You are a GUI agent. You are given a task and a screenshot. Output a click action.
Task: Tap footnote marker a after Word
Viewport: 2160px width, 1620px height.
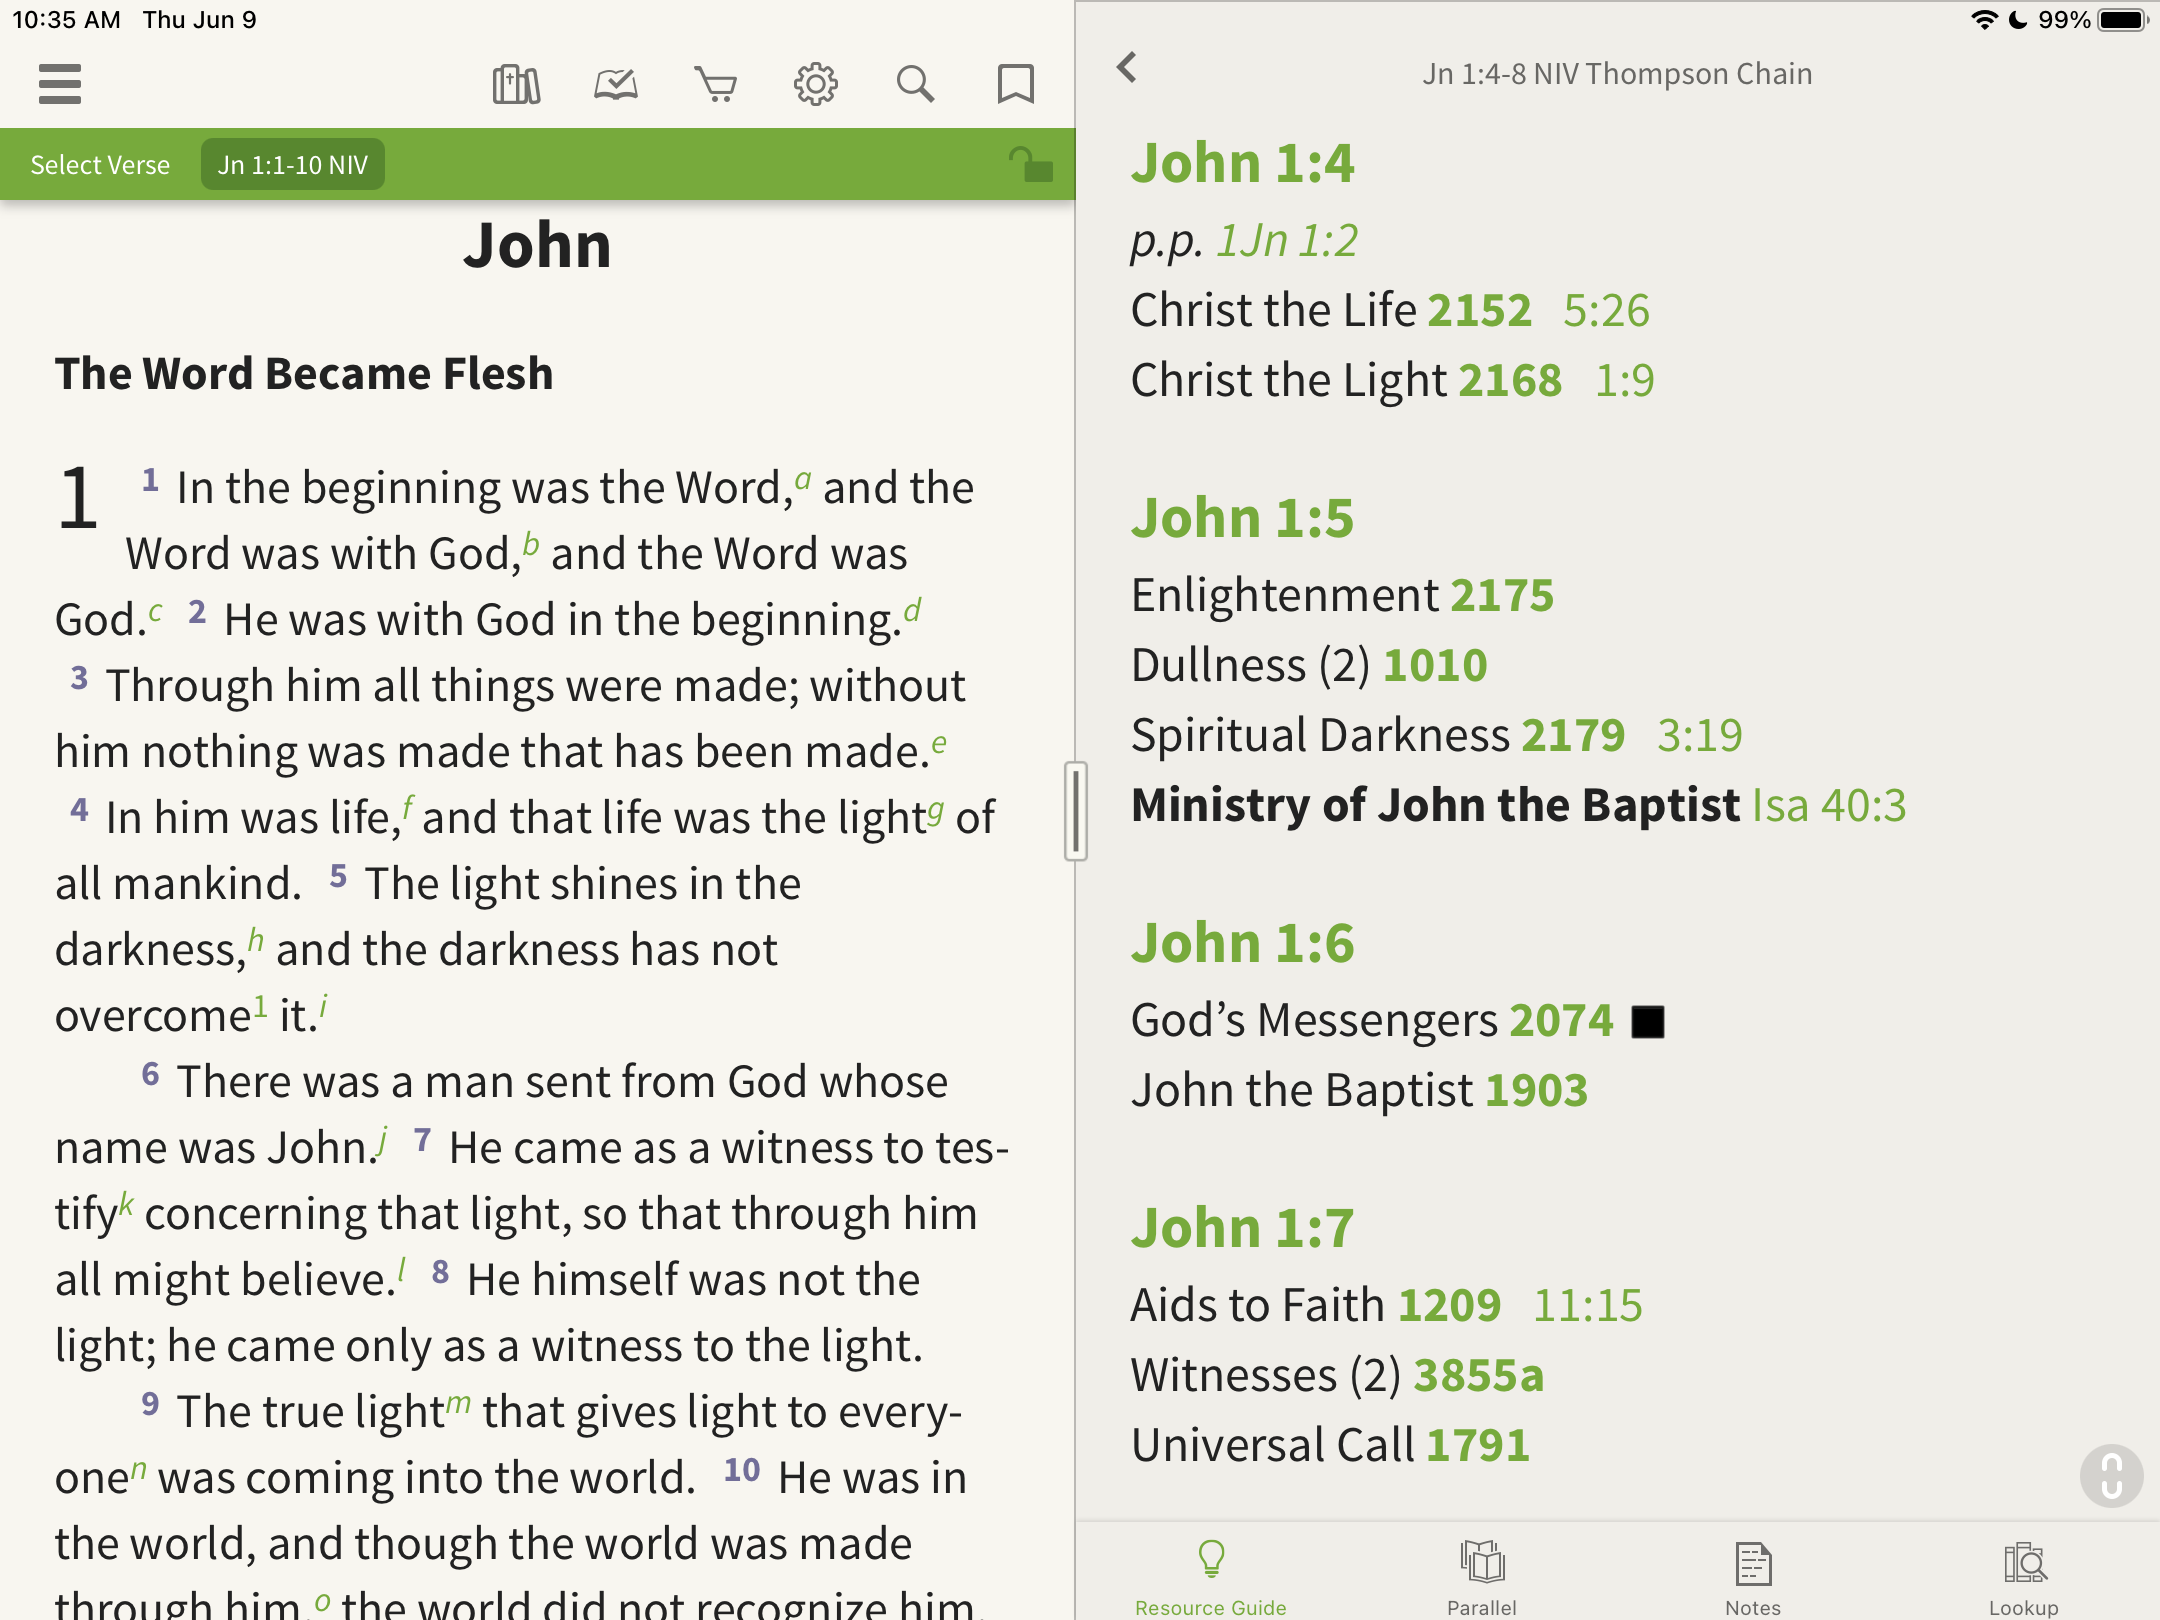[803, 481]
